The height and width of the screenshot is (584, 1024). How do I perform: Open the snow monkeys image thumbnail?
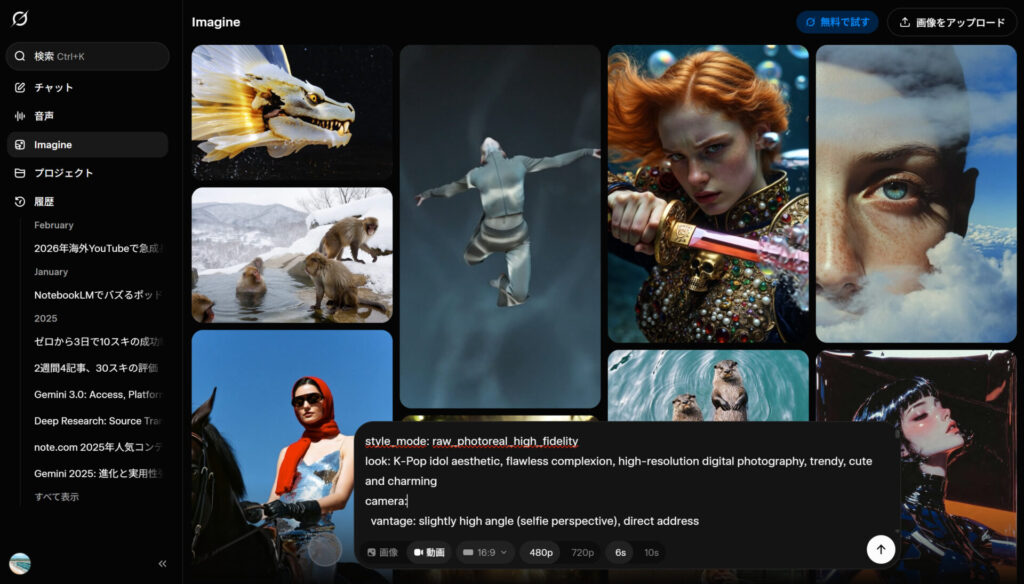pyautogui.click(x=292, y=255)
